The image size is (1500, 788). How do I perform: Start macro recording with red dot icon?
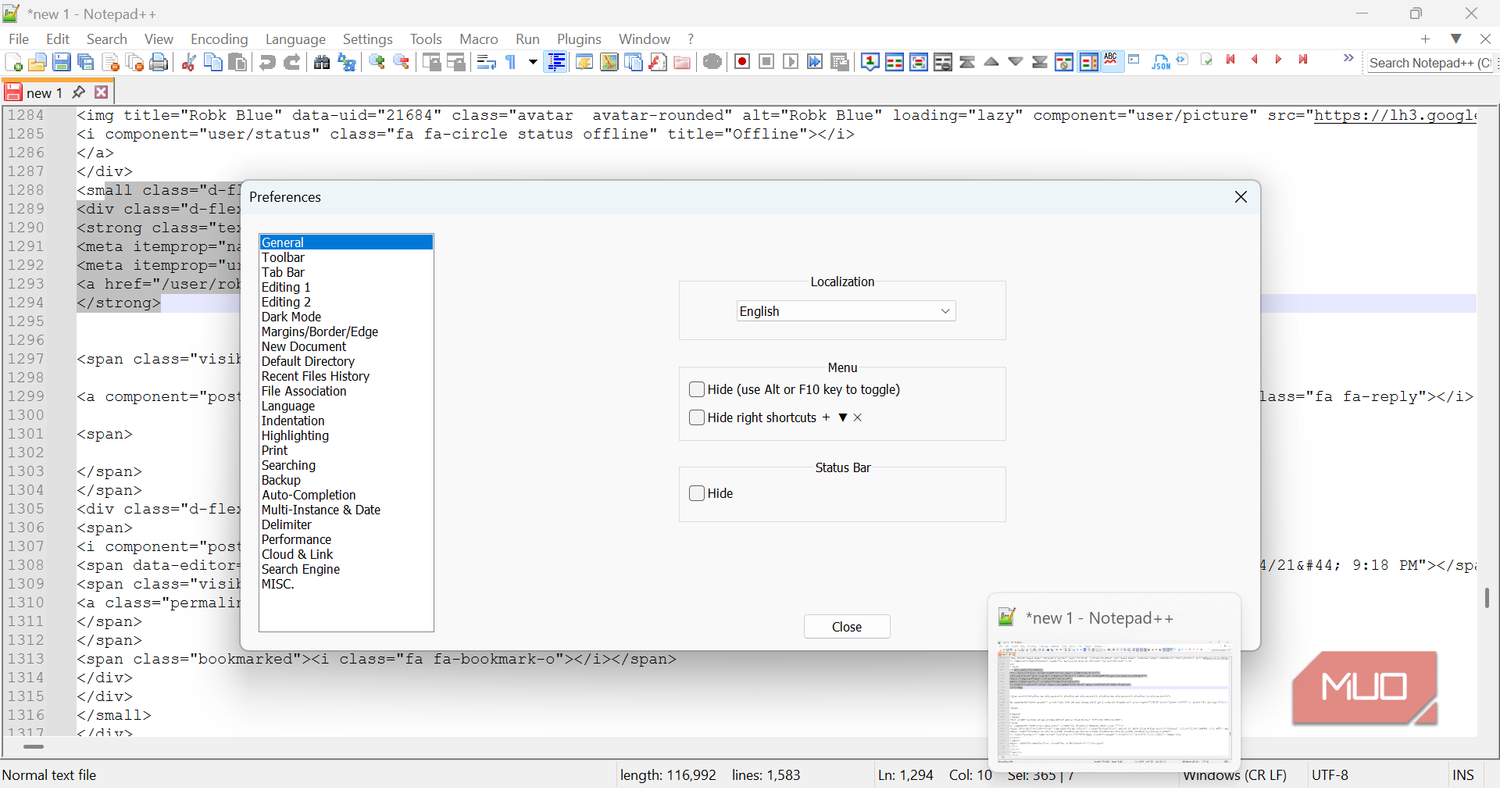point(742,62)
